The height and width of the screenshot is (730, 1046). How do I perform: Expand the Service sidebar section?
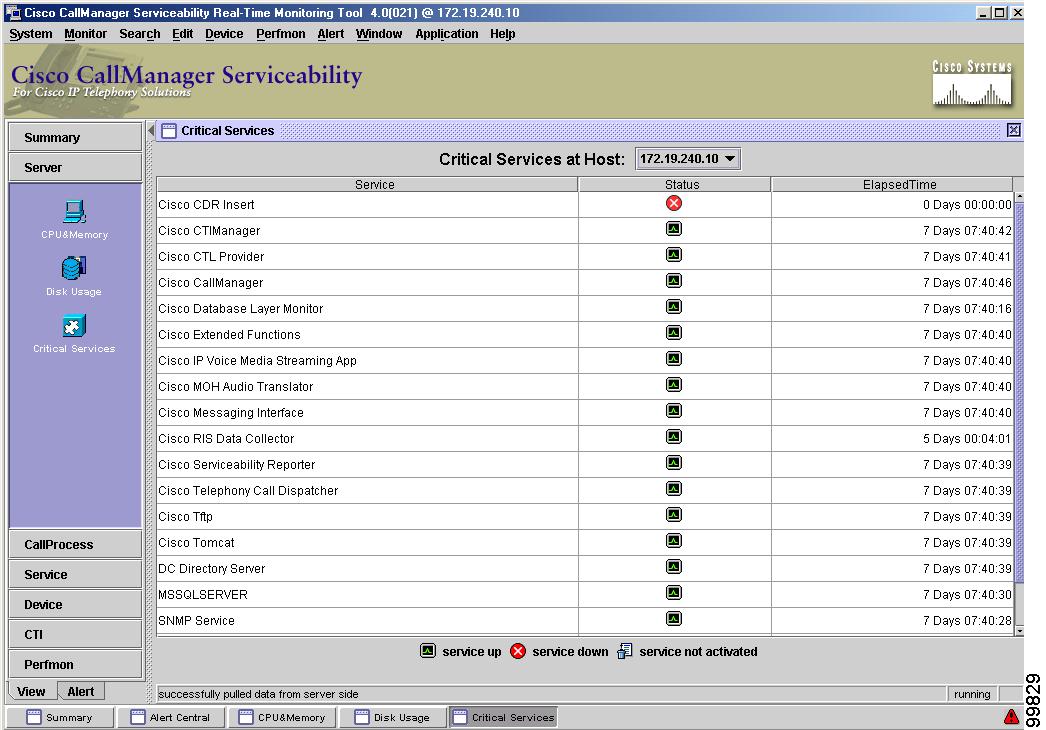[x=75, y=574]
